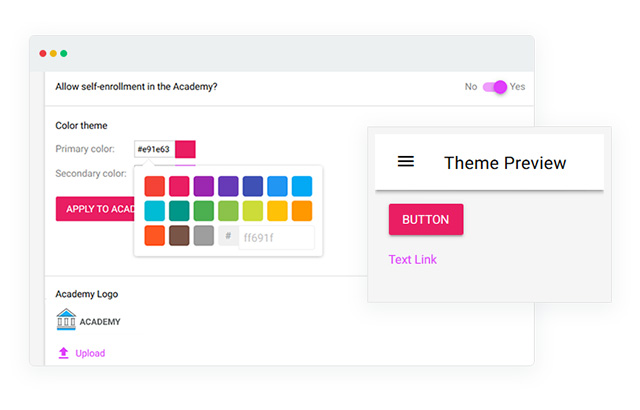Image resolution: width=640 pixels, height=410 pixels.
Task: Toggle the self-enrollment switch
Action: 495,87
